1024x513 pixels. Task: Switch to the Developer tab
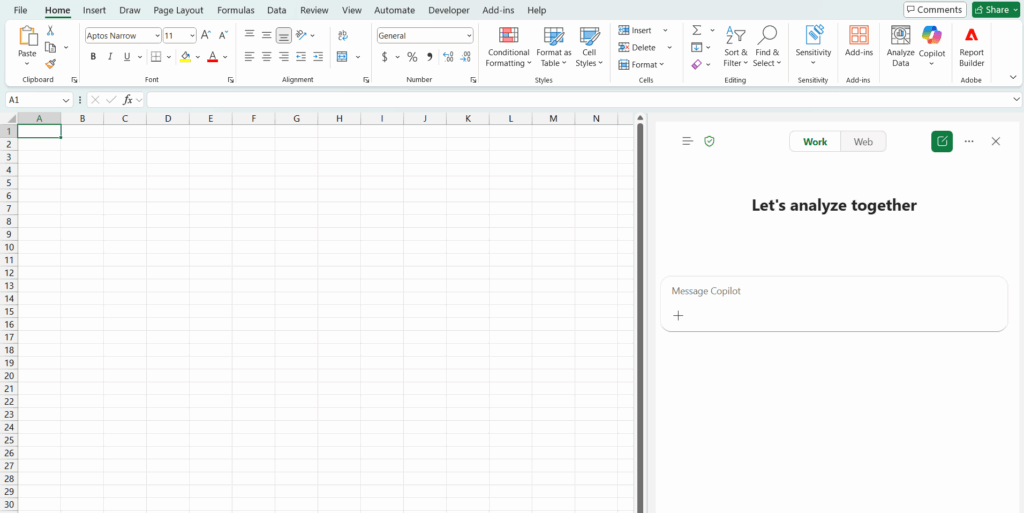point(449,10)
